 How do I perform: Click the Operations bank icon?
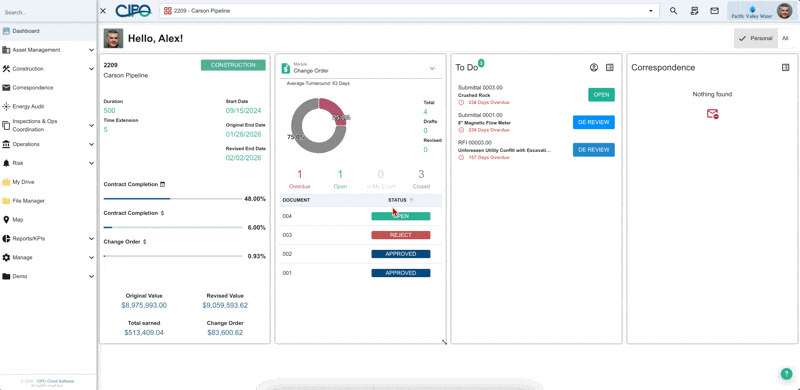(x=6, y=144)
